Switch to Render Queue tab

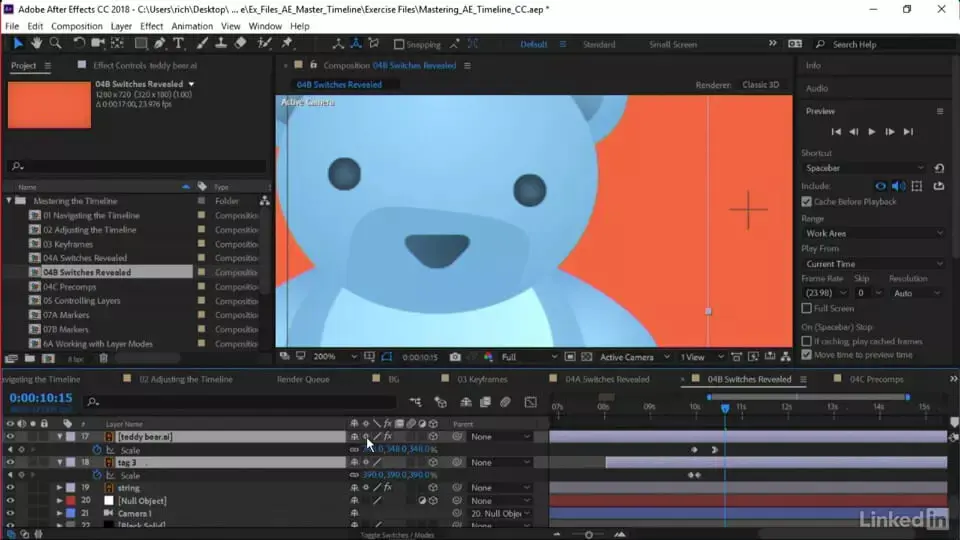pos(303,379)
